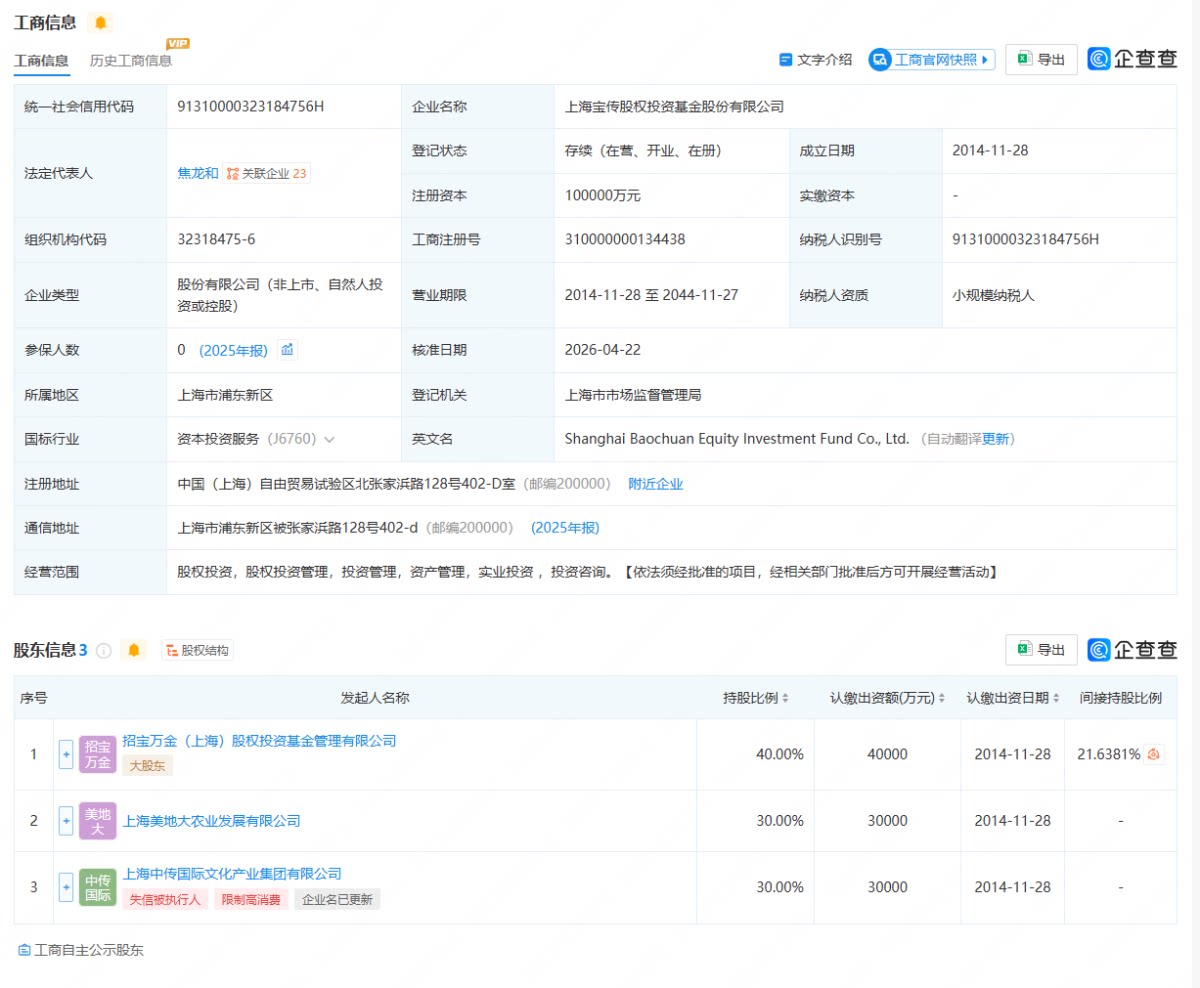Click 工商自主公示股东 at the bottom
The image size is (1200, 988).
tap(81, 950)
